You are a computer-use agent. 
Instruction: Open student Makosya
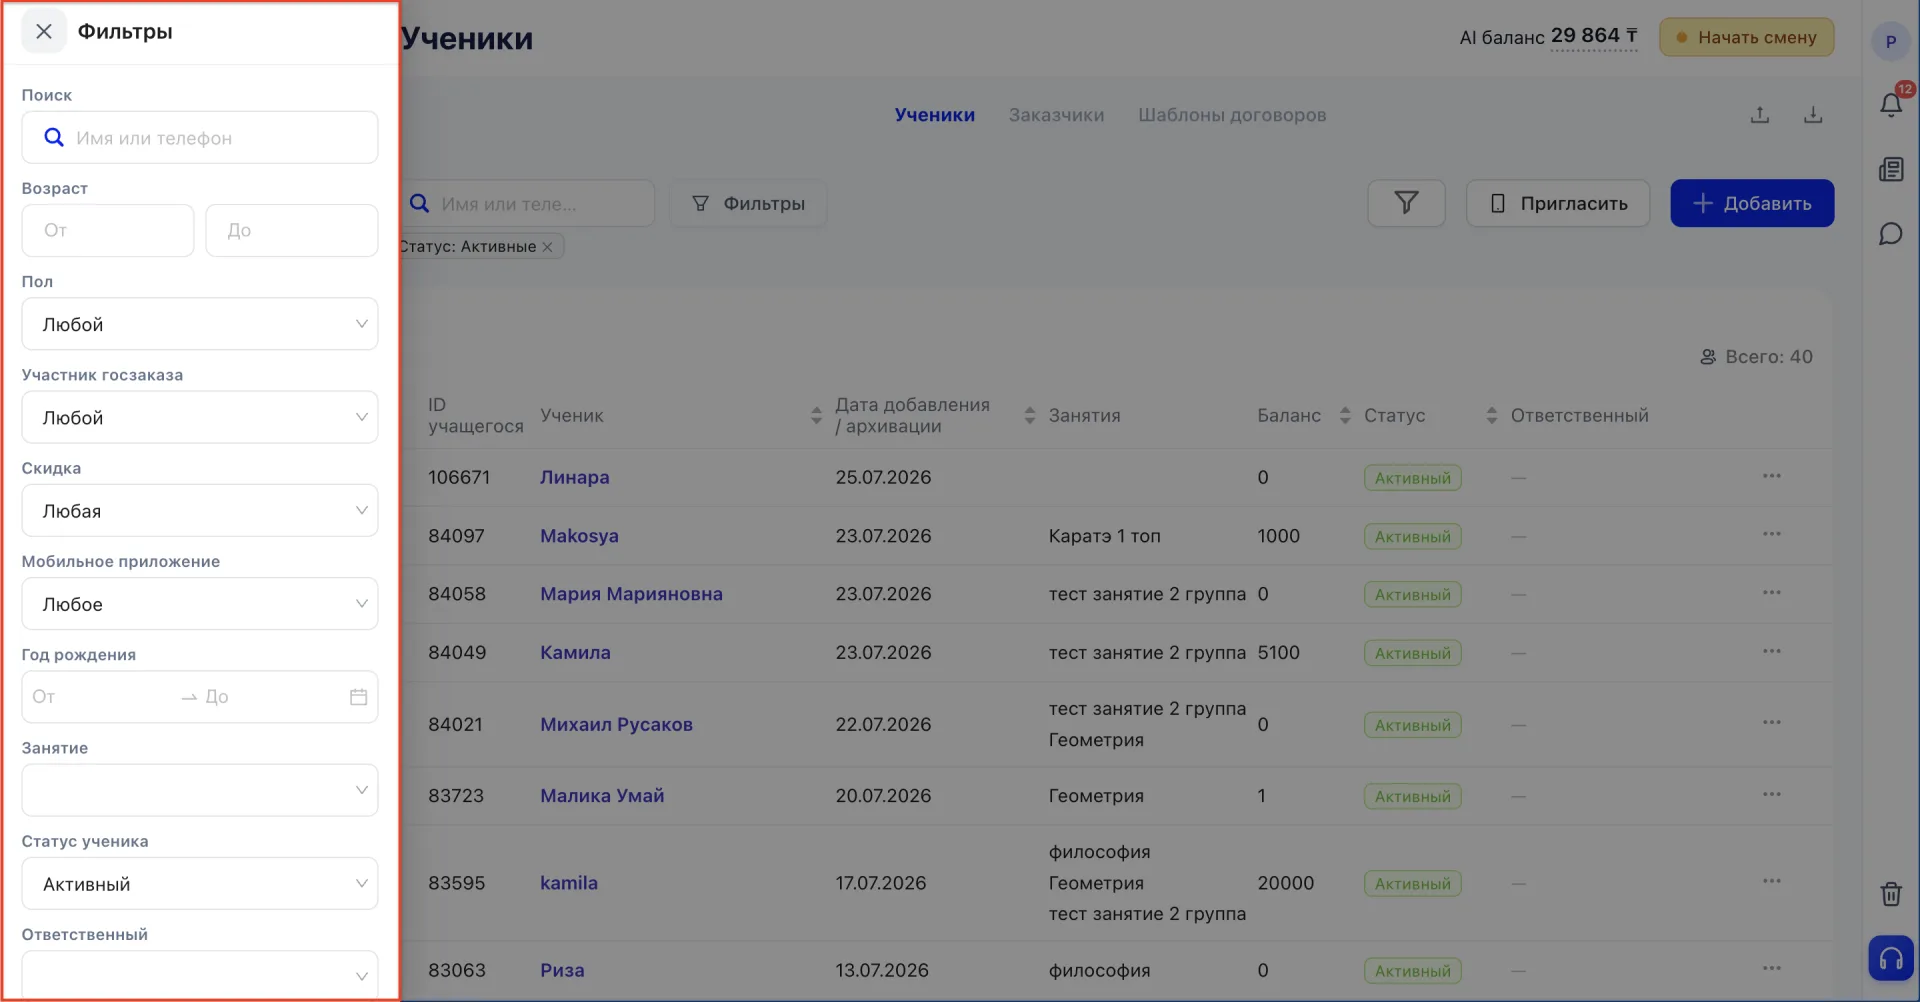(x=579, y=536)
